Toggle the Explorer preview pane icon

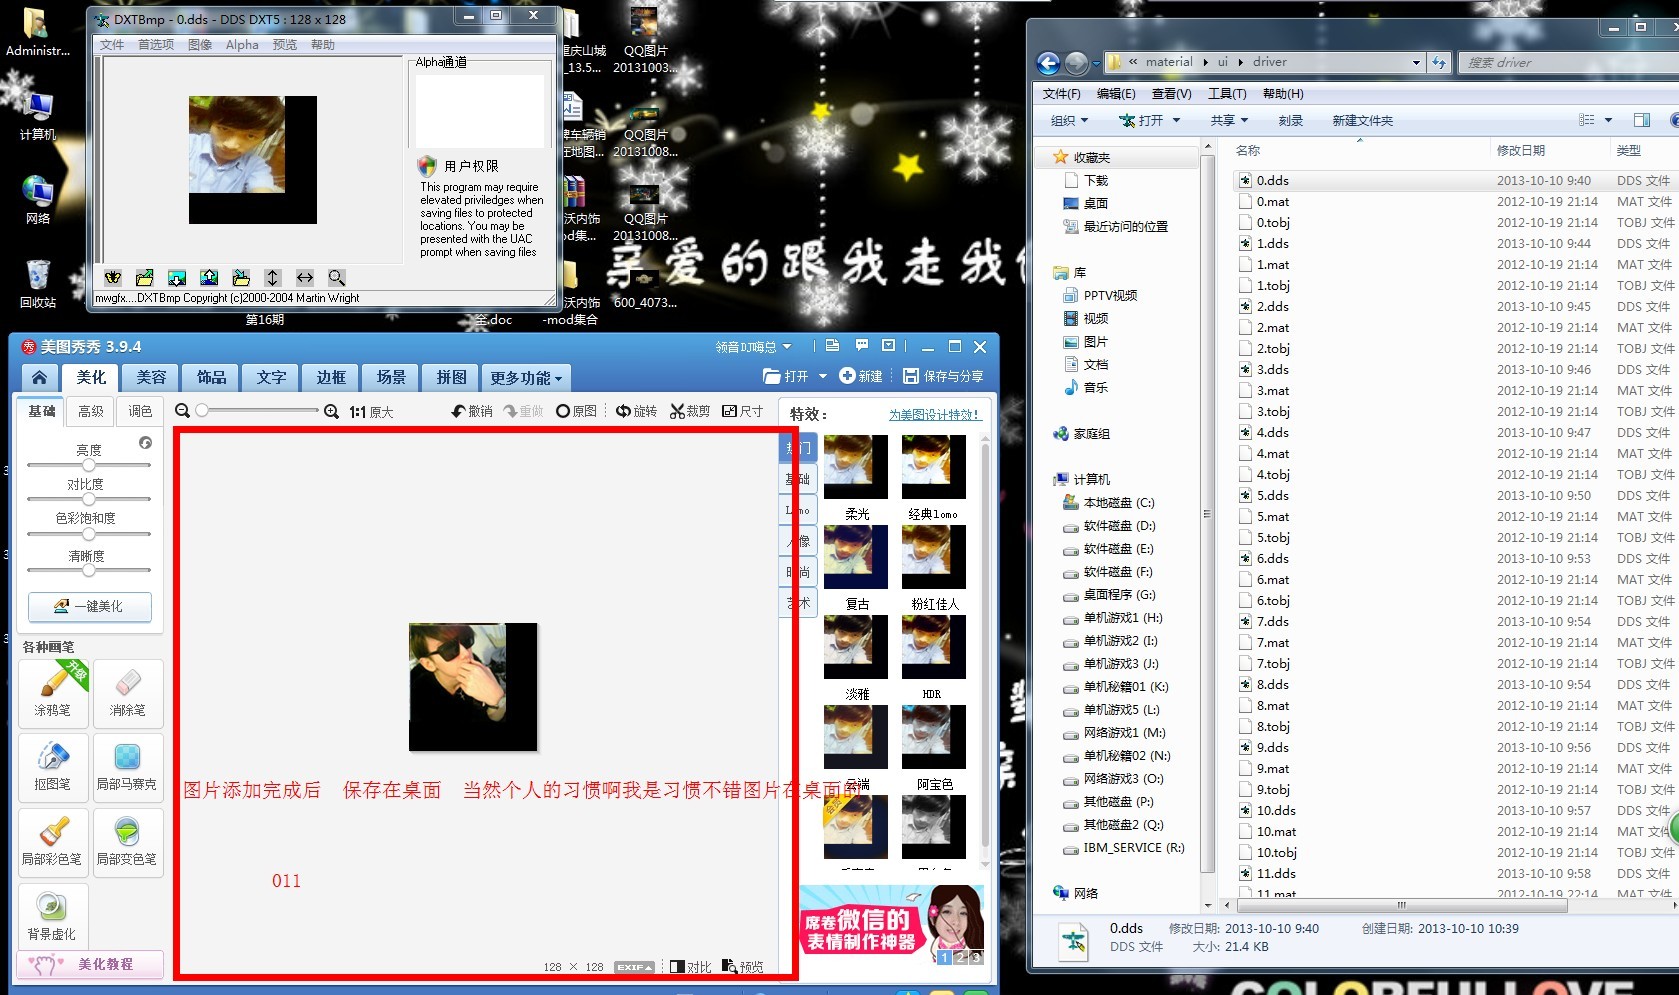point(1642,120)
